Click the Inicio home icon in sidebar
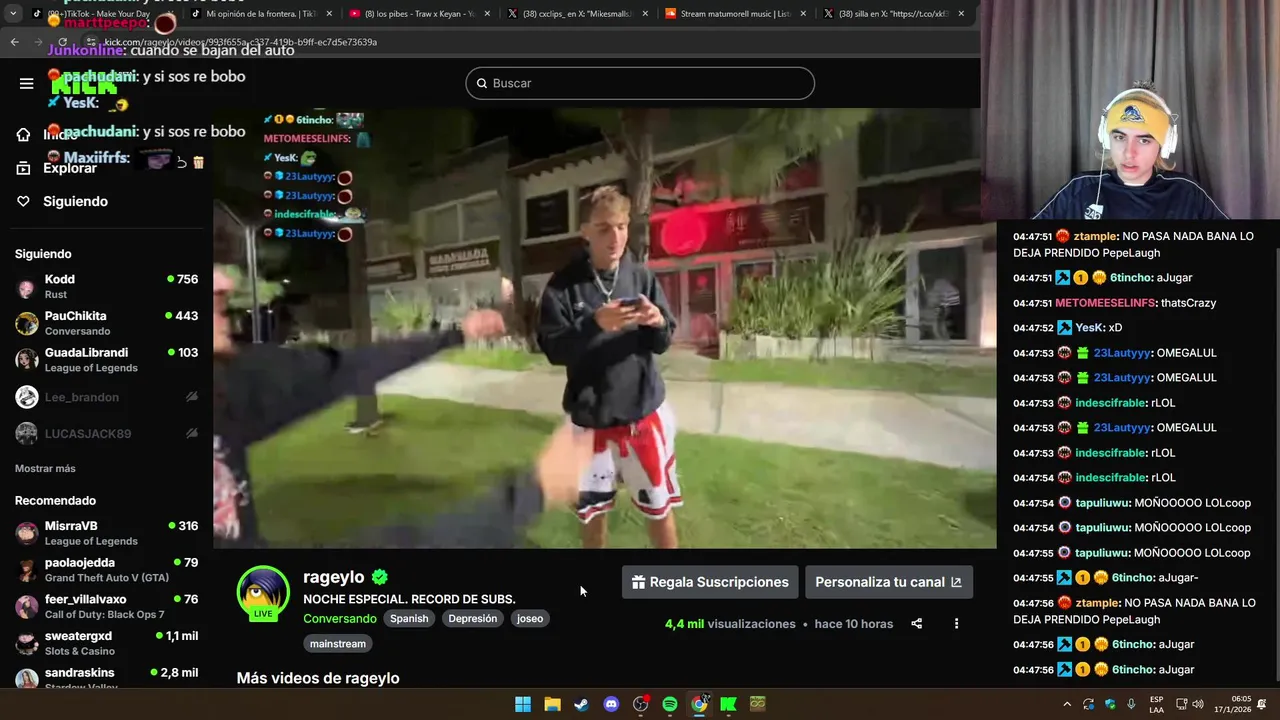This screenshot has width=1280, height=720. click(23, 135)
